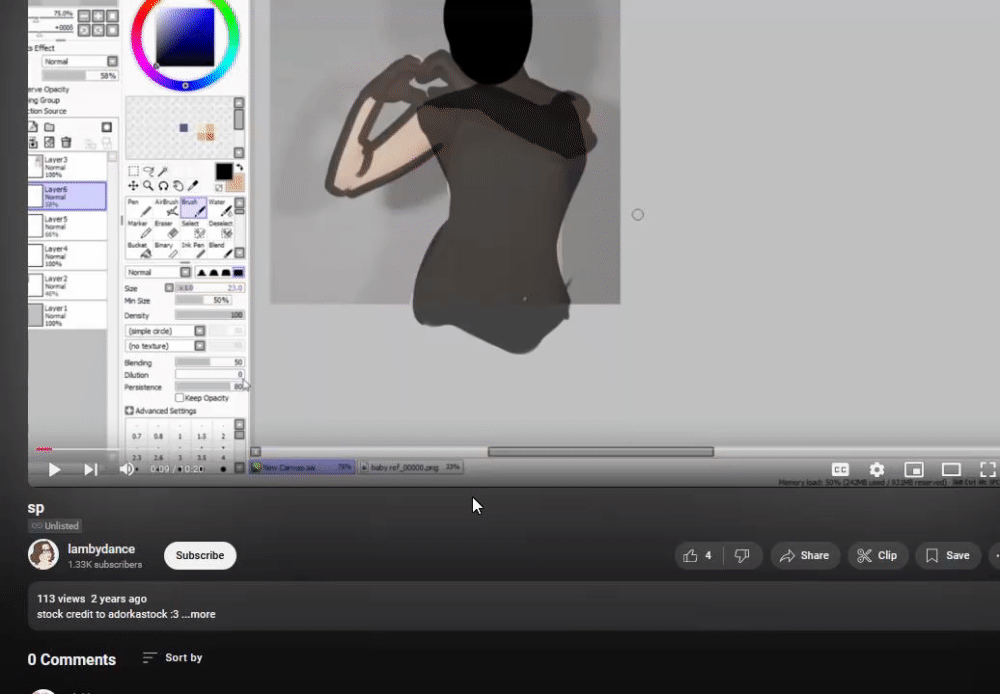Activate the magic wand tool
The height and width of the screenshot is (694, 1000).
[163, 171]
